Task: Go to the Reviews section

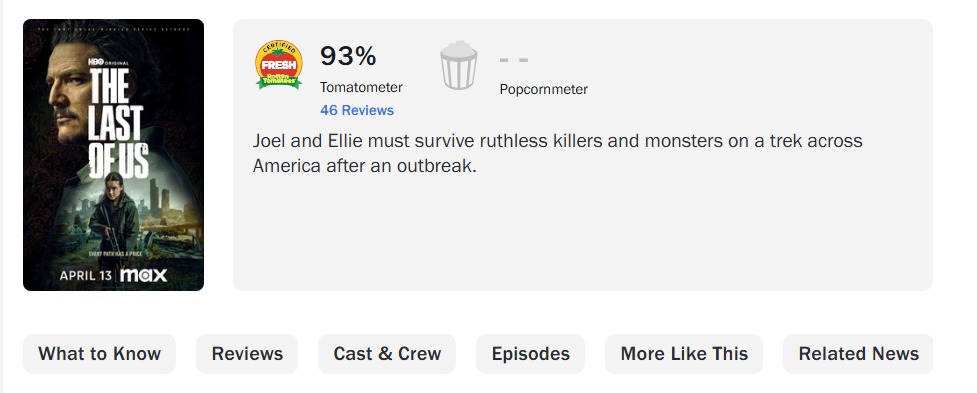Action: (x=247, y=354)
